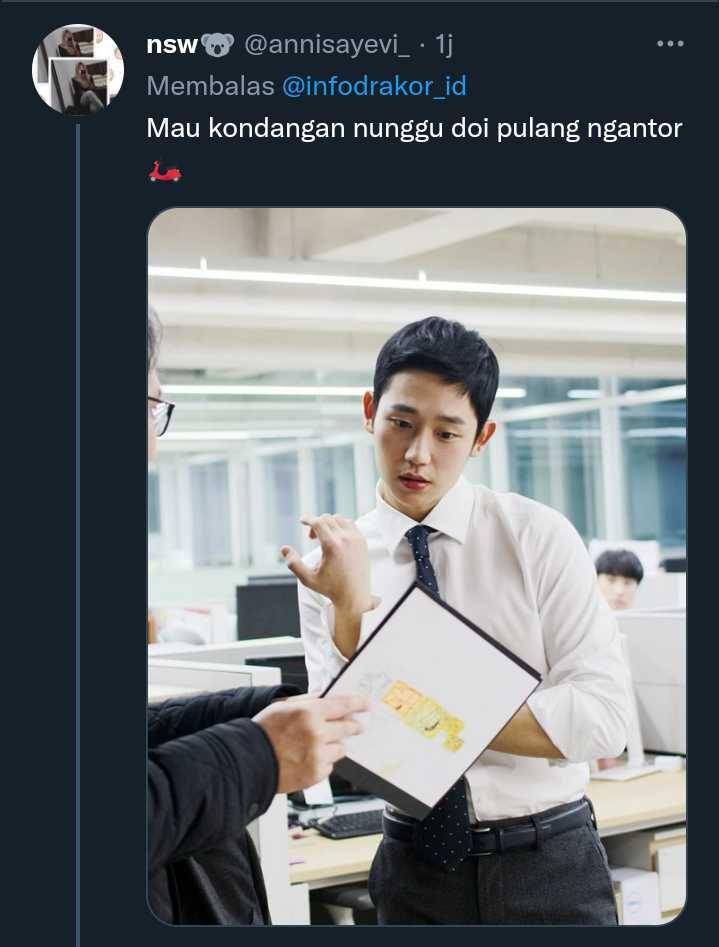Click the koala emoji beside nsw
Viewport: 719px width, 947px height.
tap(217, 45)
